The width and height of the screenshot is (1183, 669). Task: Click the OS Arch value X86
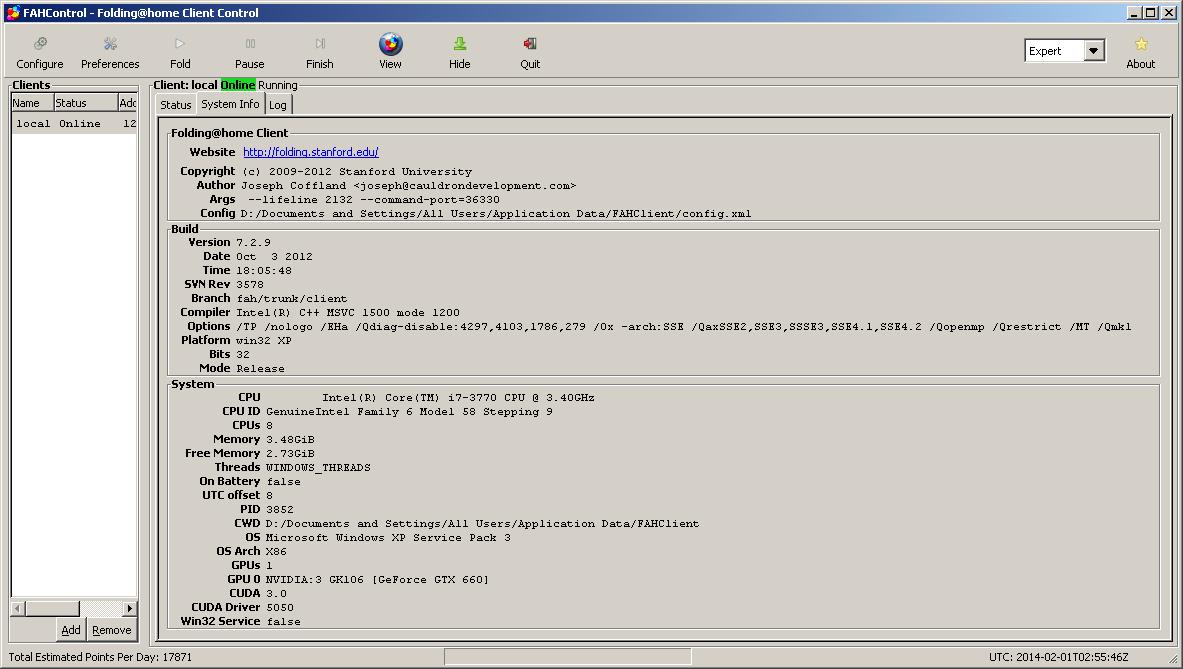276,552
